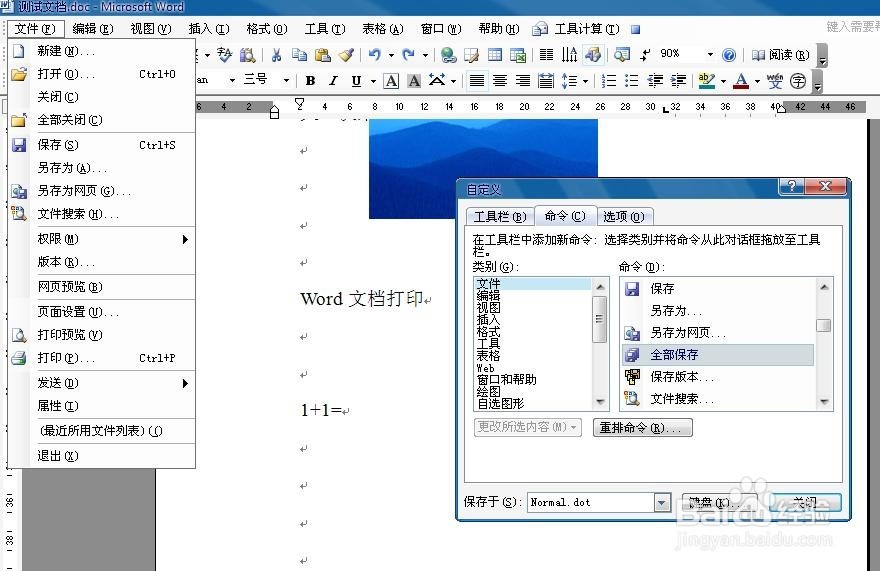Viewport: 880px width, 571px height.
Task: Apply bulleted list formatting
Action: point(632,81)
